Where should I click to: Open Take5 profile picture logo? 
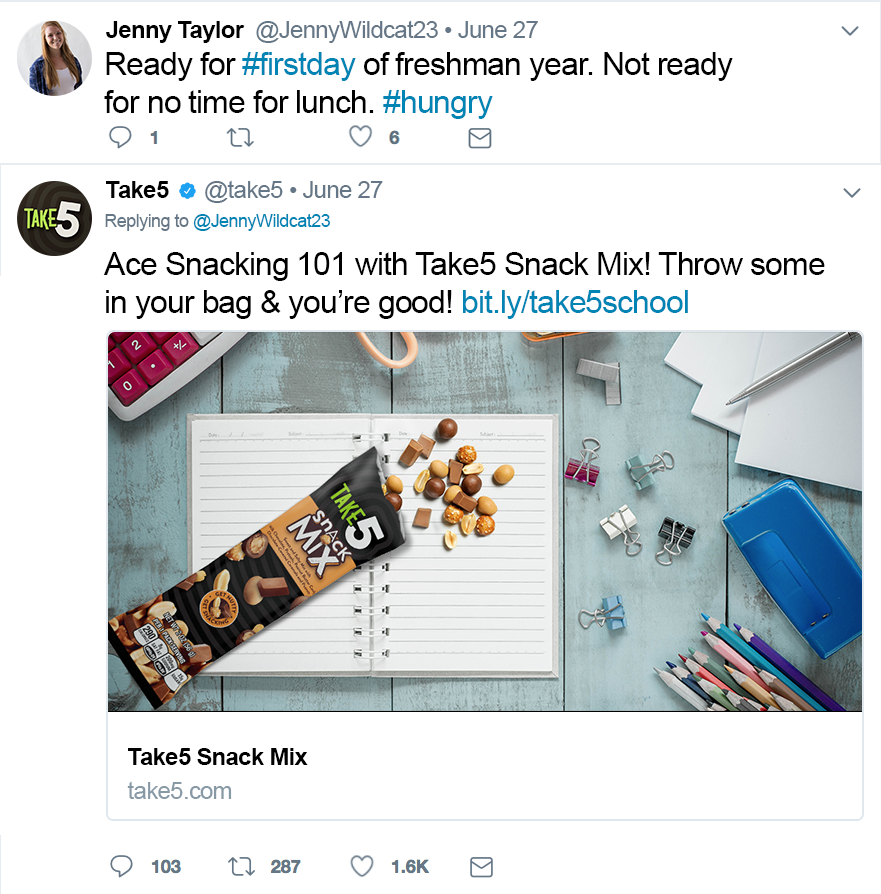point(55,218)
